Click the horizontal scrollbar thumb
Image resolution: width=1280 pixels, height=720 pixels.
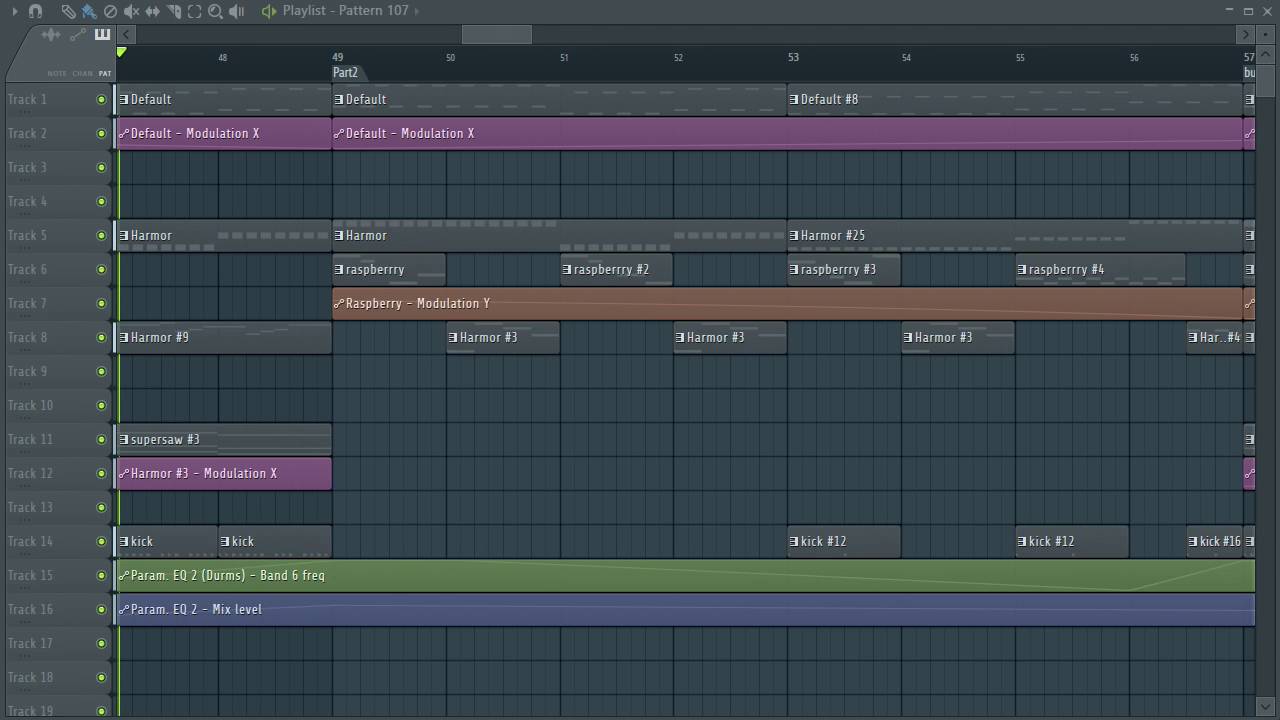click(x=496, y=35)
